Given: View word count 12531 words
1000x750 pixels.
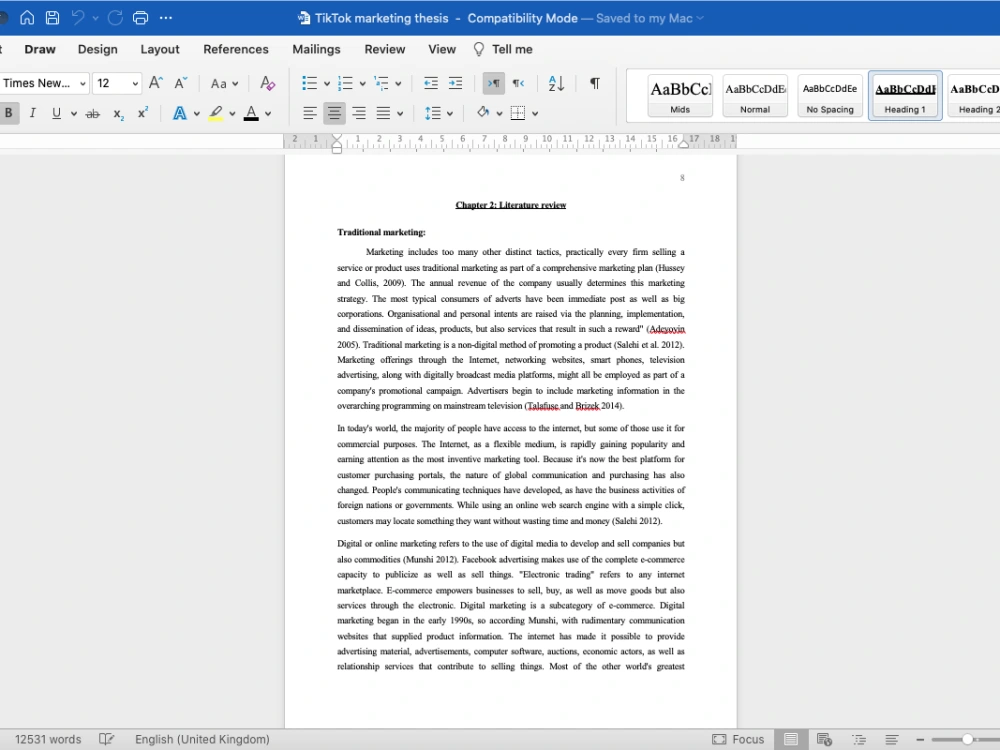Looking at the screenshot, I should point(48,739).
